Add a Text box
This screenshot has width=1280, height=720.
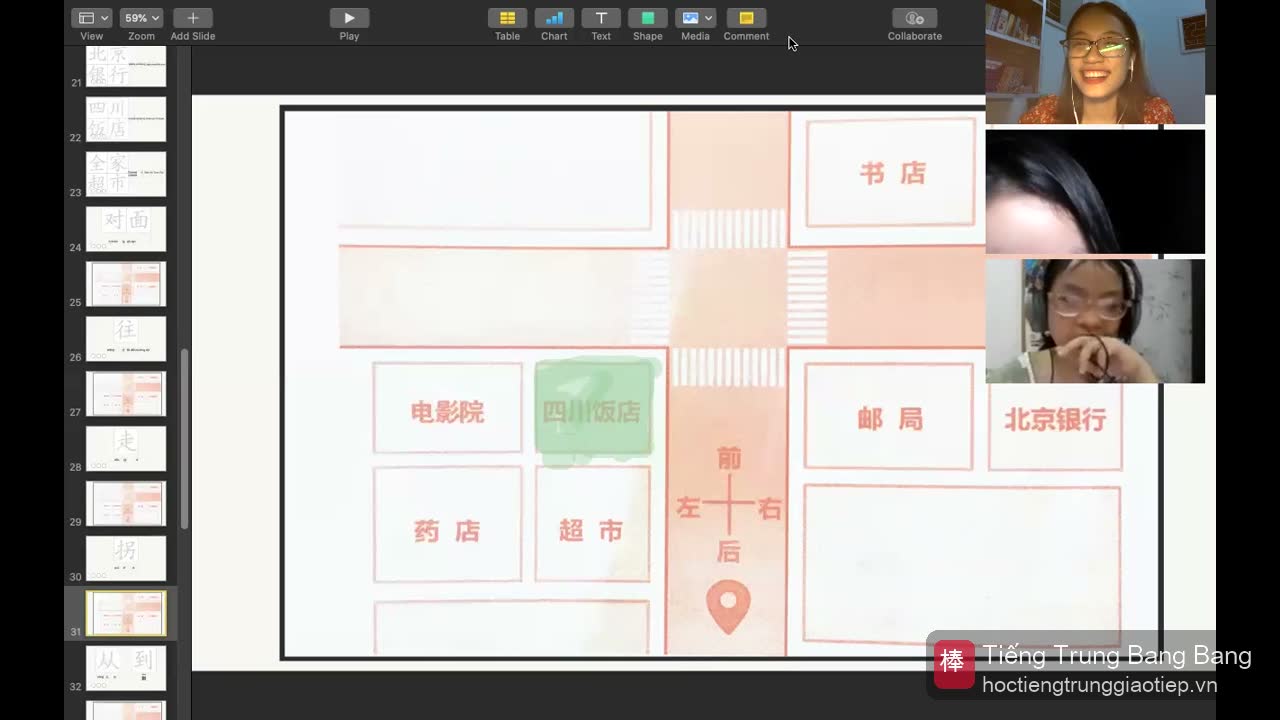[601, 18]
